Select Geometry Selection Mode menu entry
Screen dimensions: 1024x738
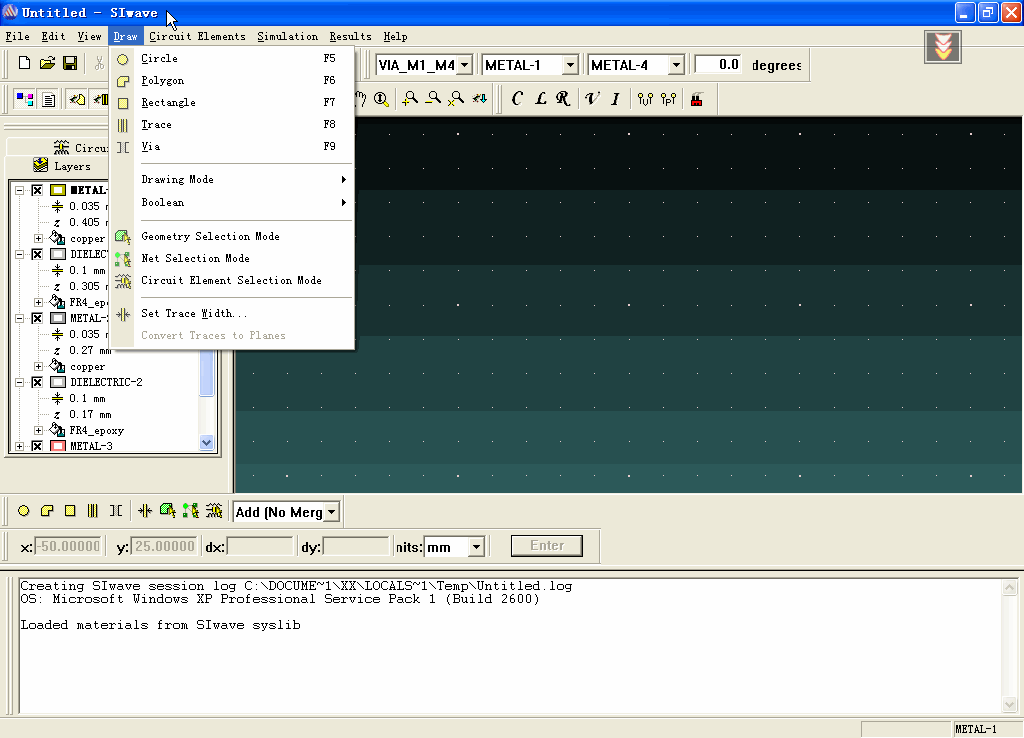pyautogui.click(x=232, y=236)
